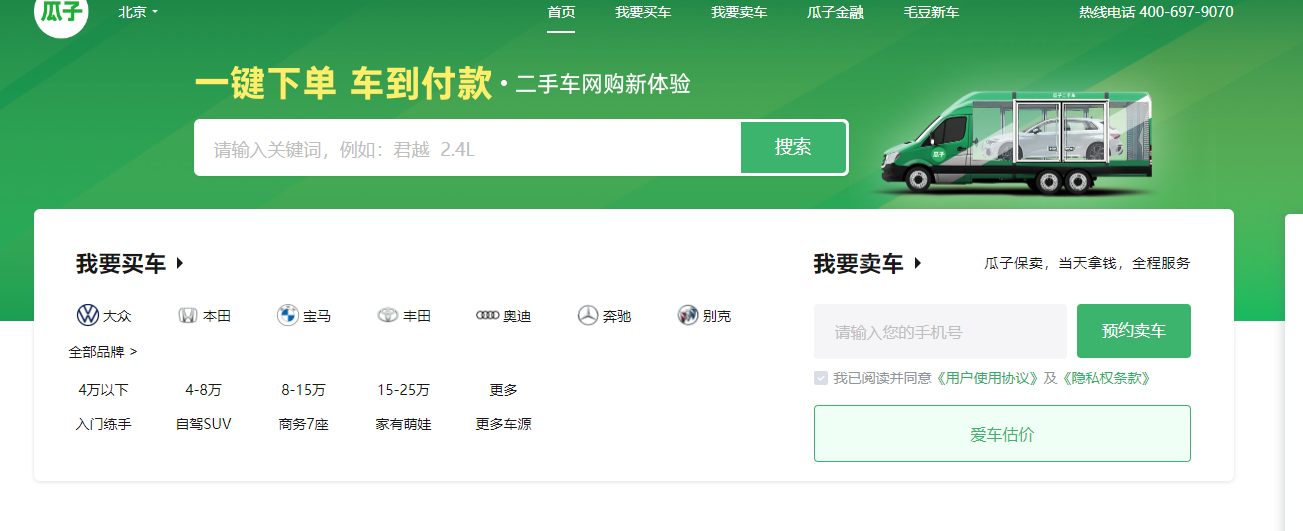Click the delivery truck banner image
The height and width of the screenshot is (531, 1303).
click(1015, 142)
